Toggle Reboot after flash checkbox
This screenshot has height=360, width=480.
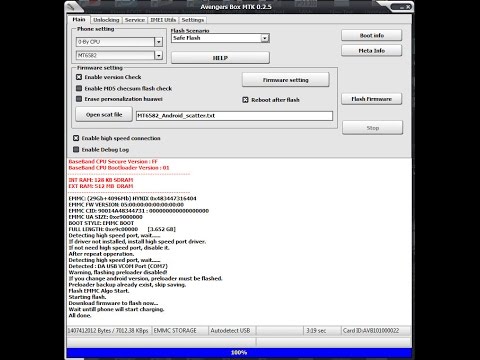click(245, 100)
